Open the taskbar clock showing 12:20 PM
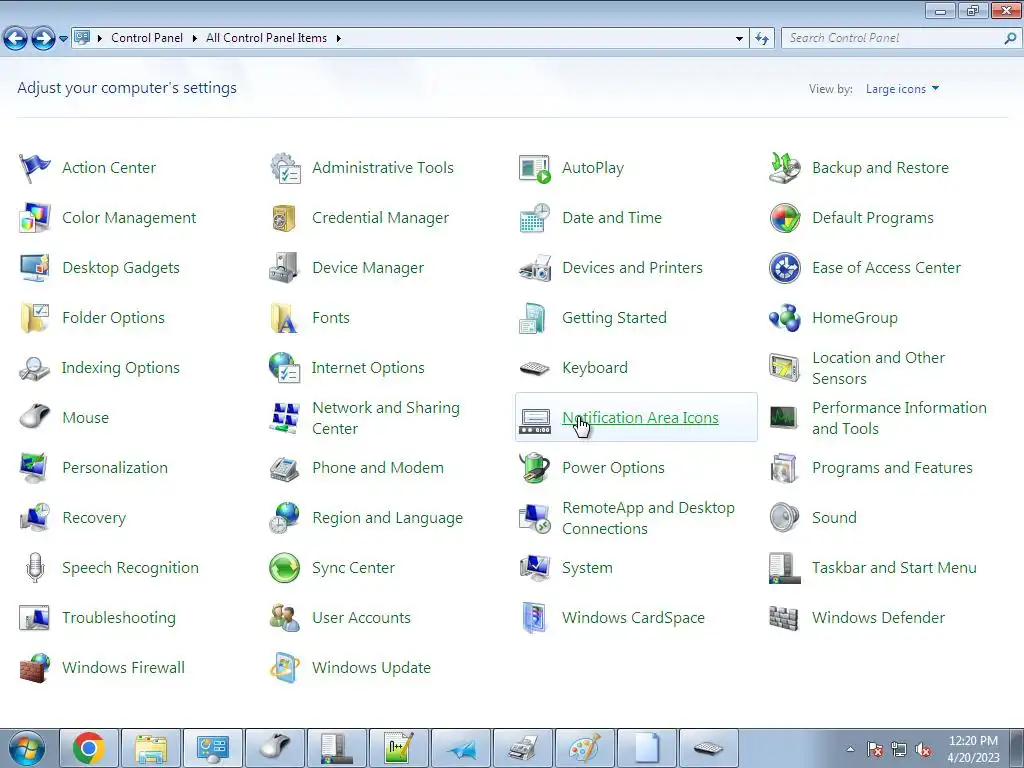 pyautogui.click(x=973, y=749)
